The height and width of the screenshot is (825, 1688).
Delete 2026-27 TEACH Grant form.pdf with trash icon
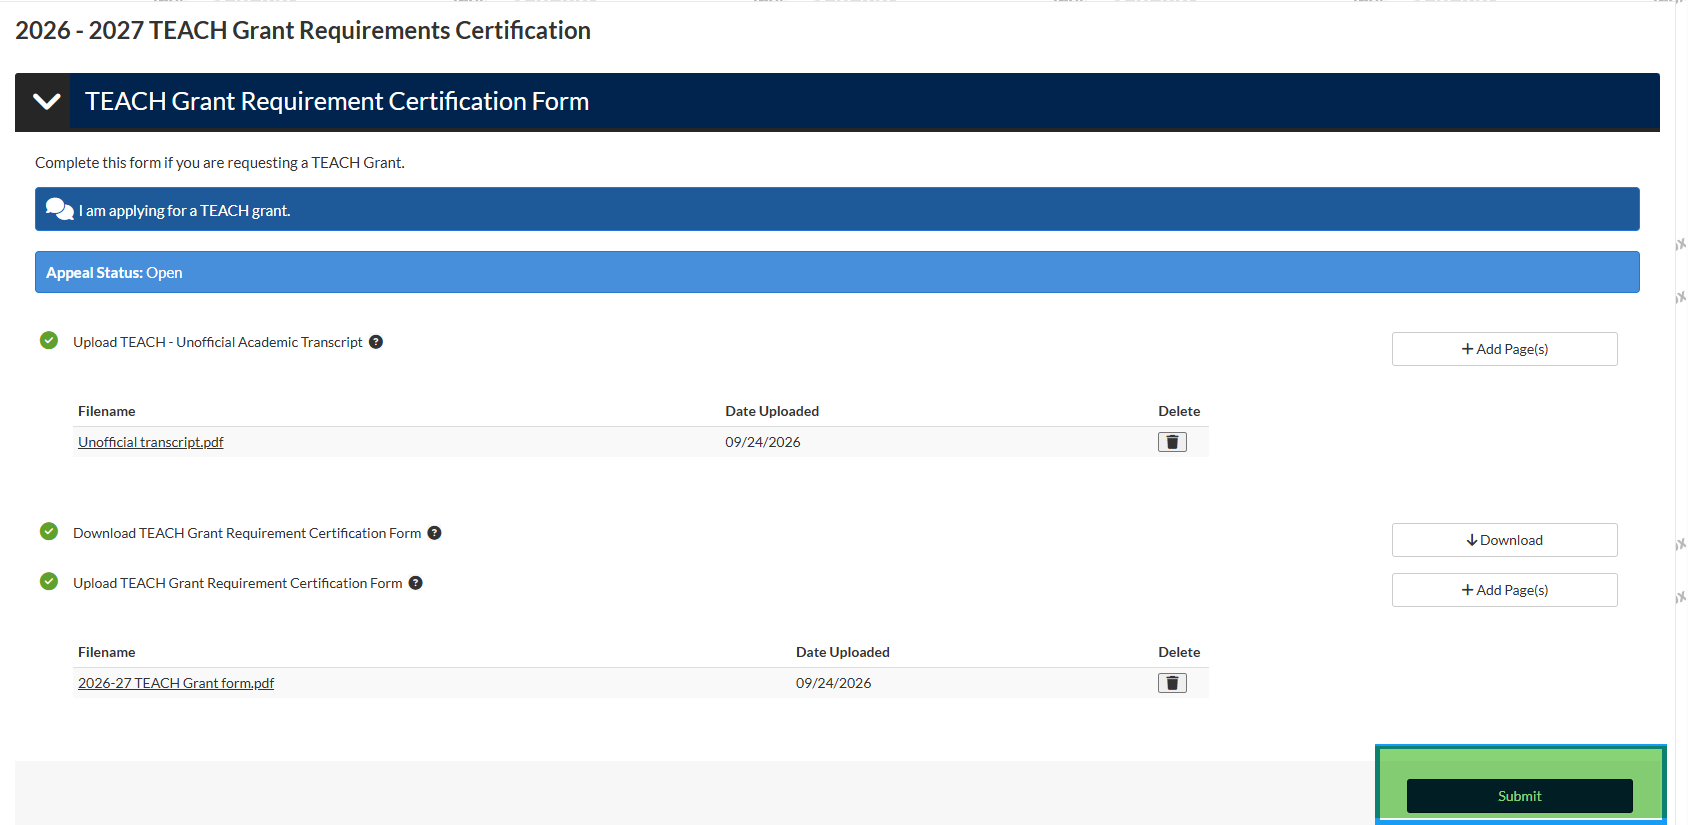pyautogui.click(x=1172, y=683)
